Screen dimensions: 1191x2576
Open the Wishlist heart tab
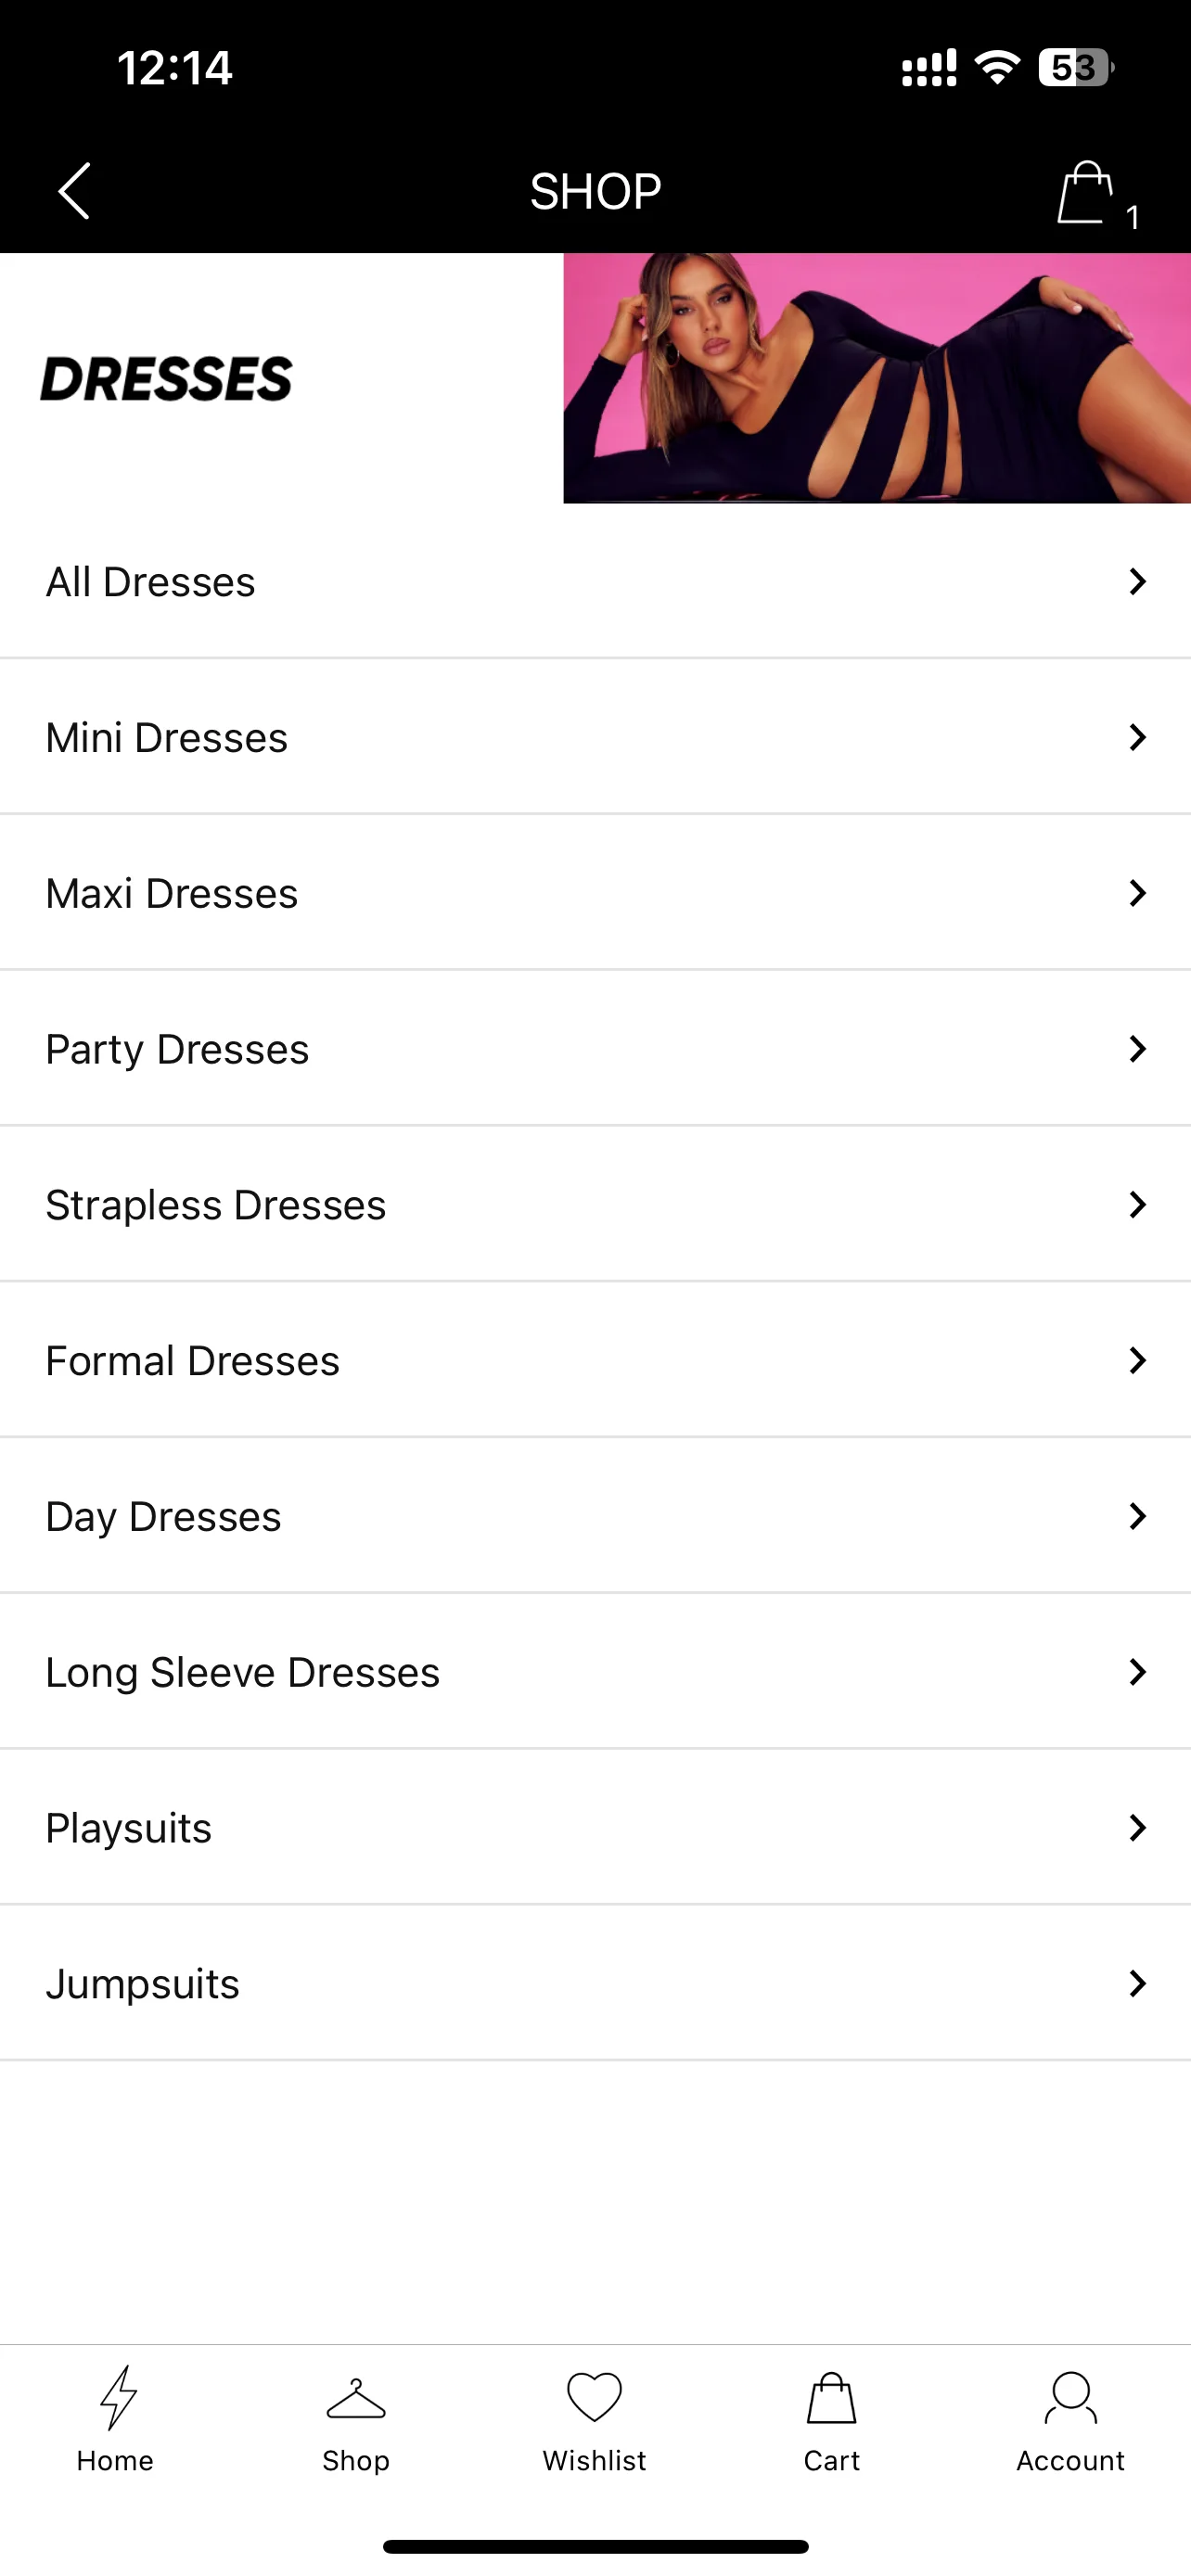pos(595,2397)
